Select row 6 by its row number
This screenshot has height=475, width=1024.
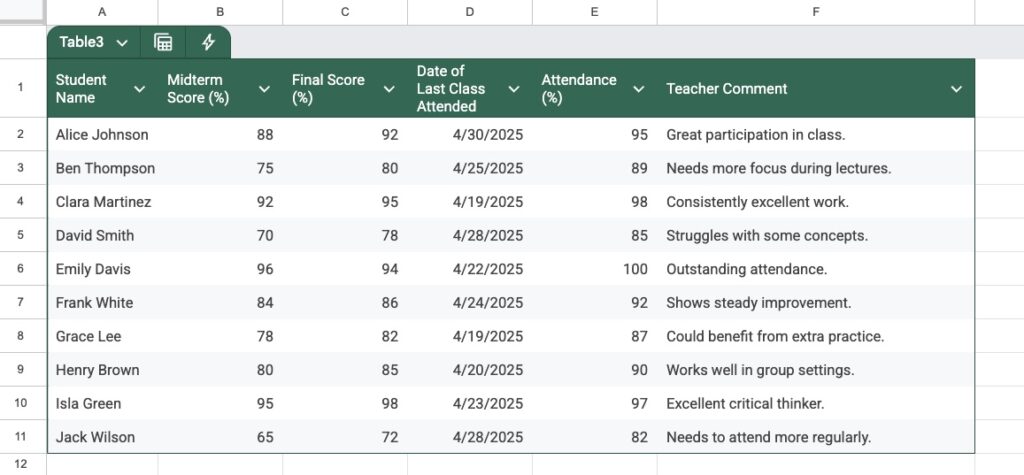tap(21, 269)
